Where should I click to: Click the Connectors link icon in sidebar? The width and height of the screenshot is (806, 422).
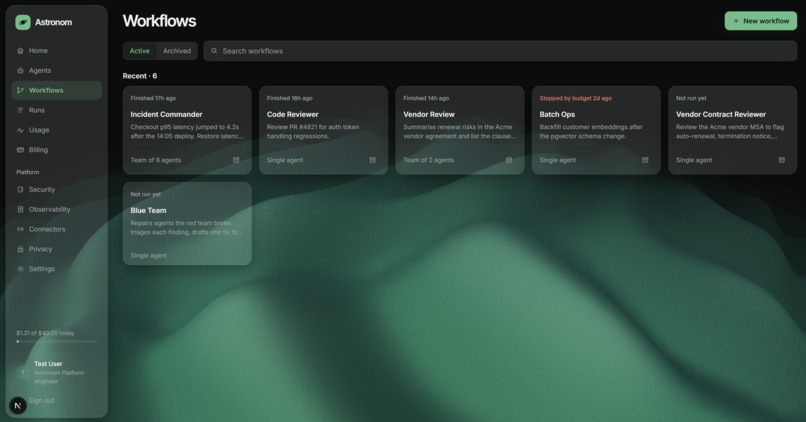tap(20, 229)
